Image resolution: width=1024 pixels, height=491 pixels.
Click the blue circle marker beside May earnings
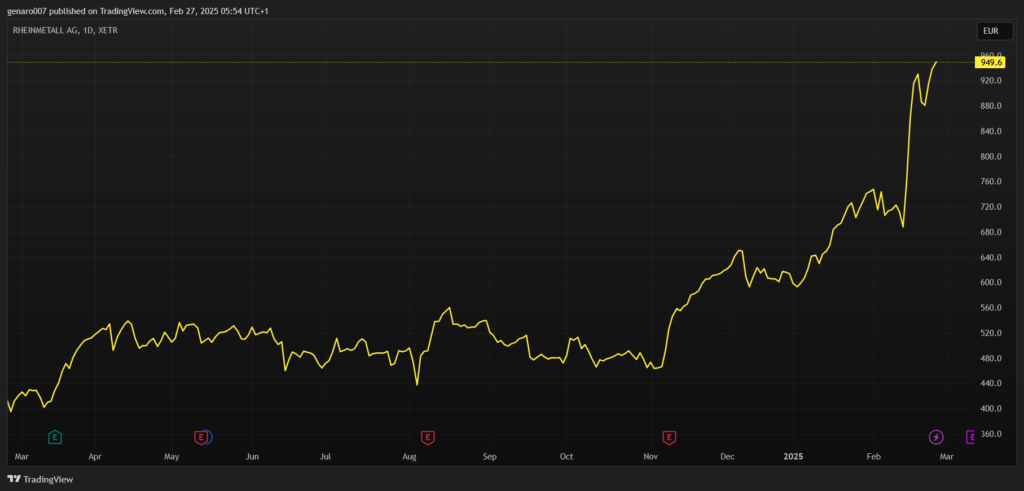209,437
